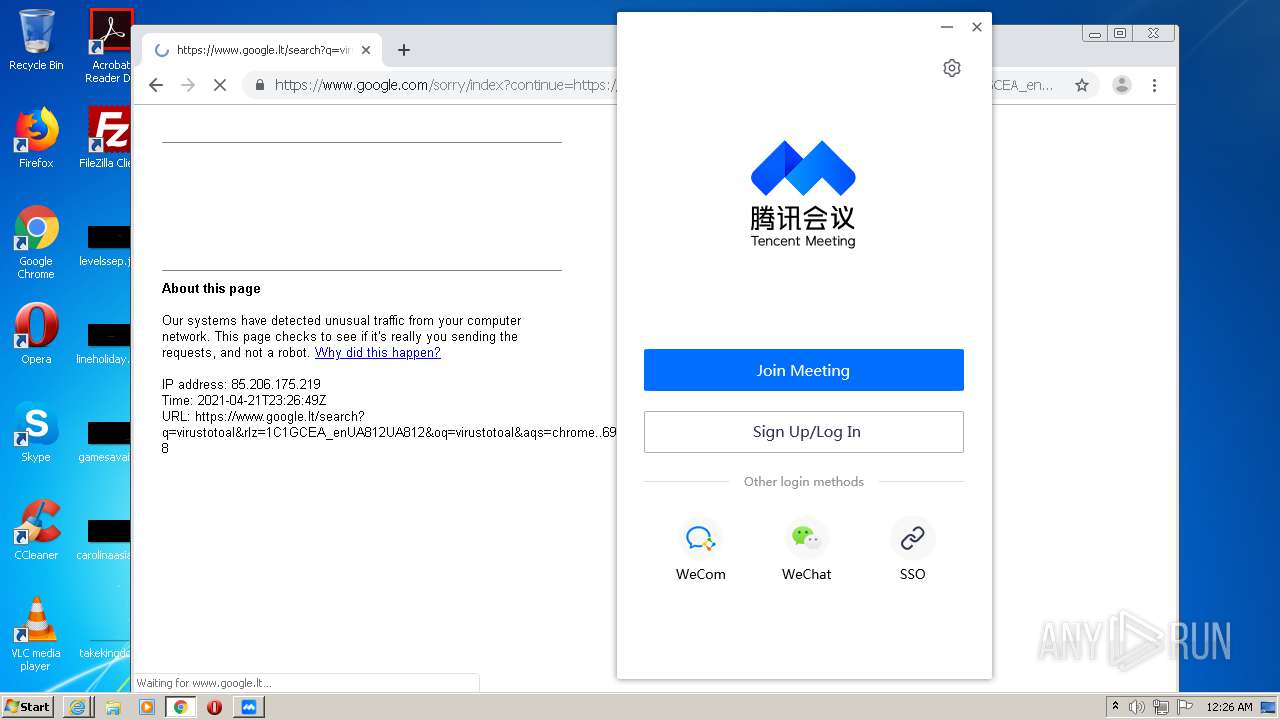Click the 12:26 AM taskbar clock

coord(1229,707)
